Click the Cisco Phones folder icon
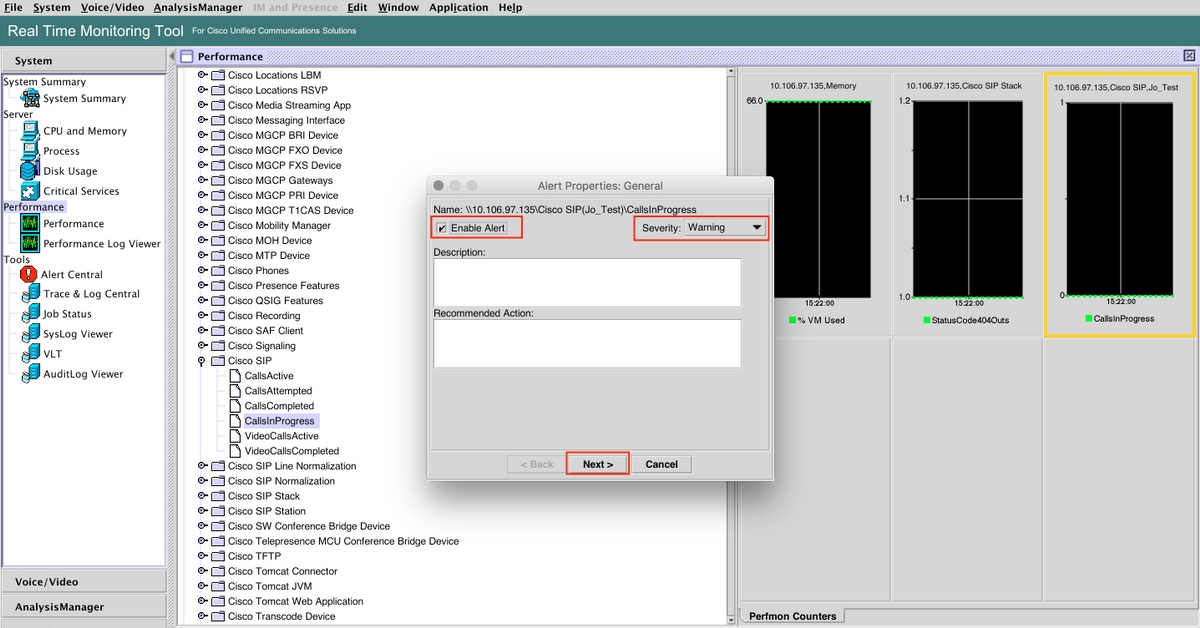 tap(217, 270)
